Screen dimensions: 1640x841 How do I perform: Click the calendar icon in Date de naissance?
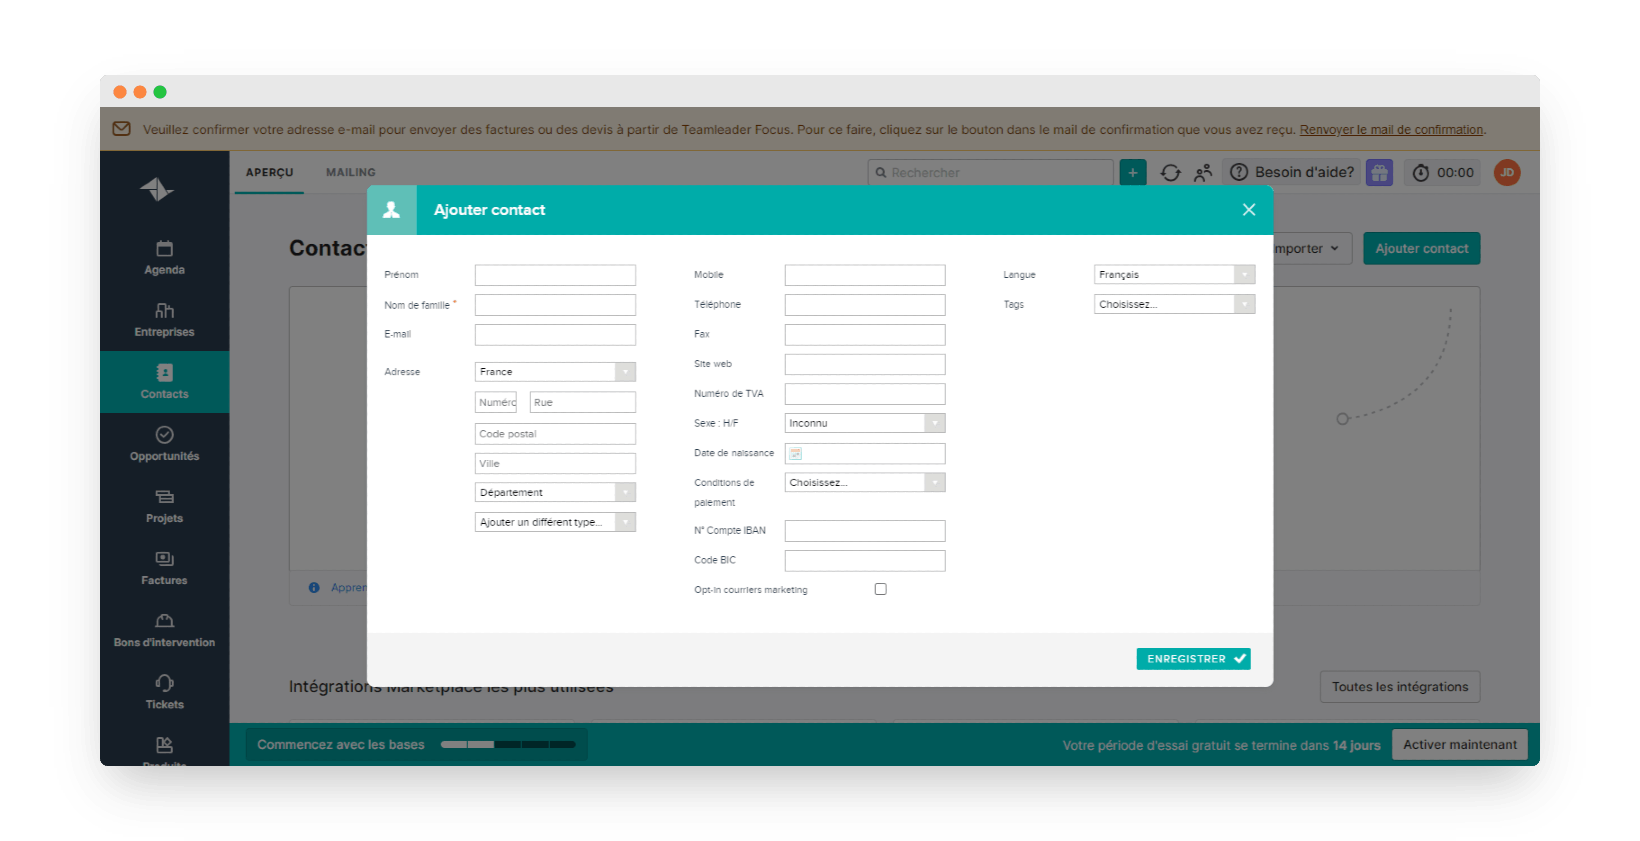pos(796,454)
